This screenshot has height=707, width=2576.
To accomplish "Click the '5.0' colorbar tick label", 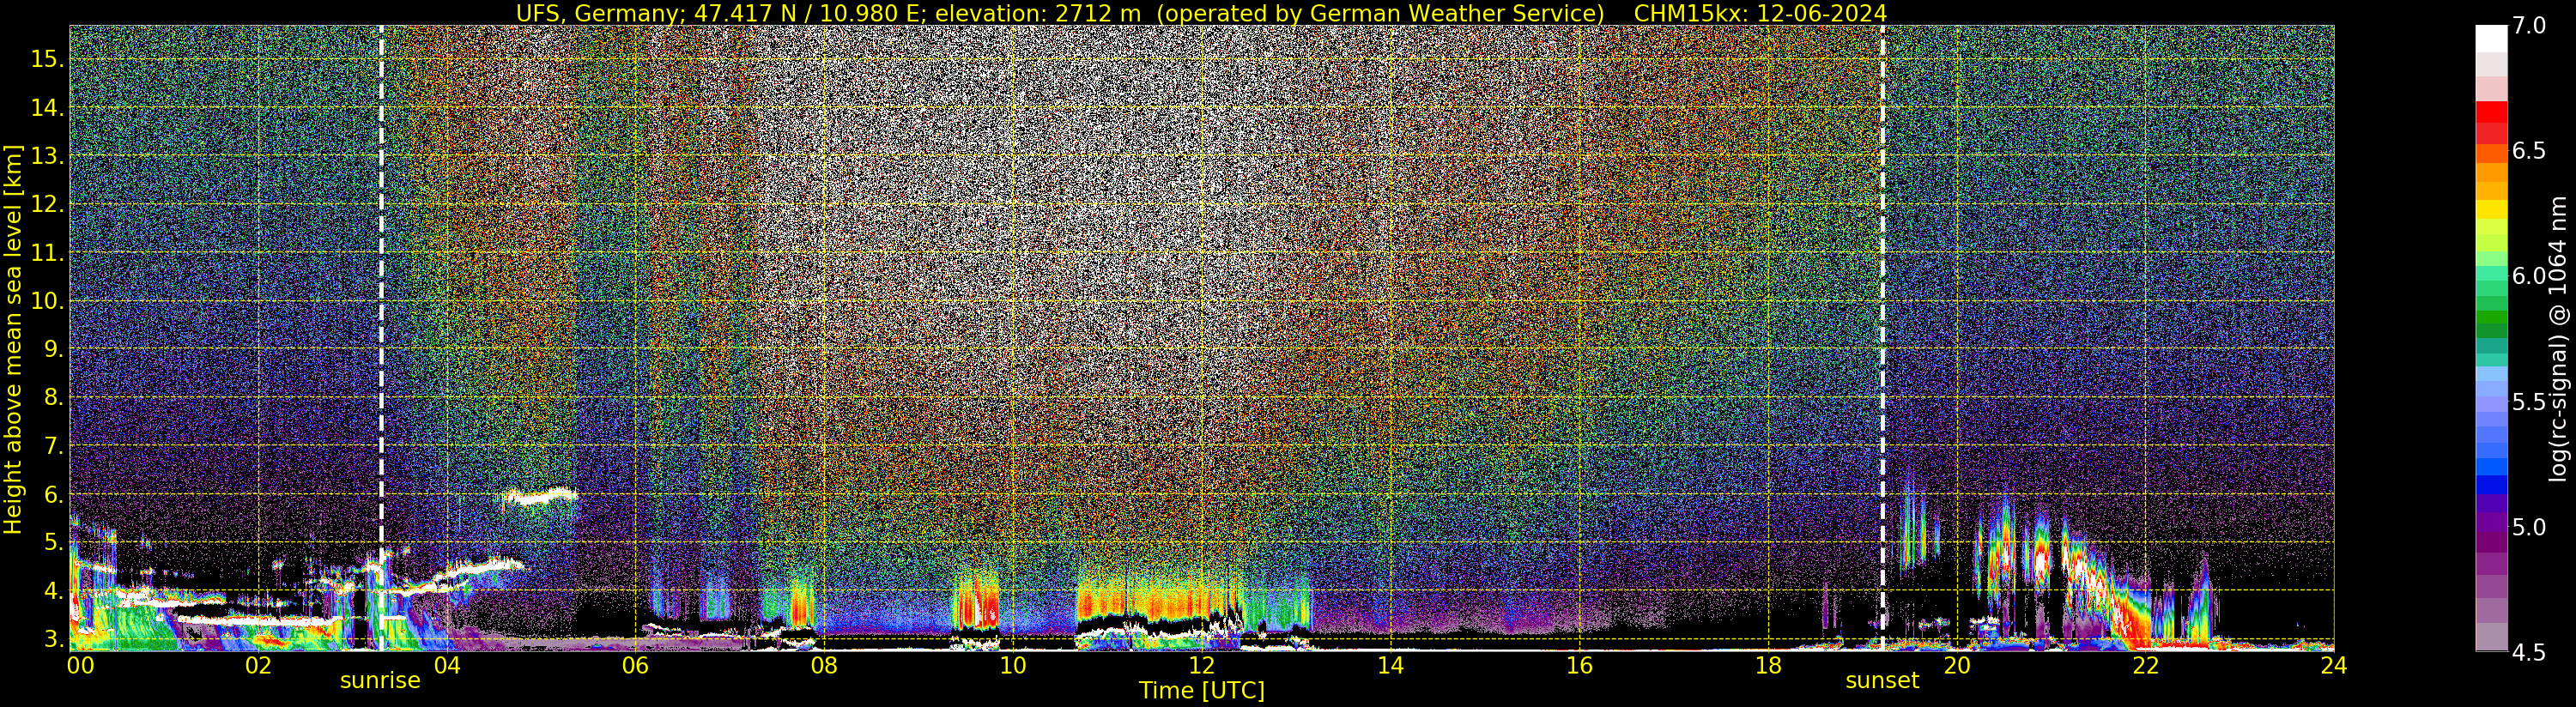I will point(2529,527).
